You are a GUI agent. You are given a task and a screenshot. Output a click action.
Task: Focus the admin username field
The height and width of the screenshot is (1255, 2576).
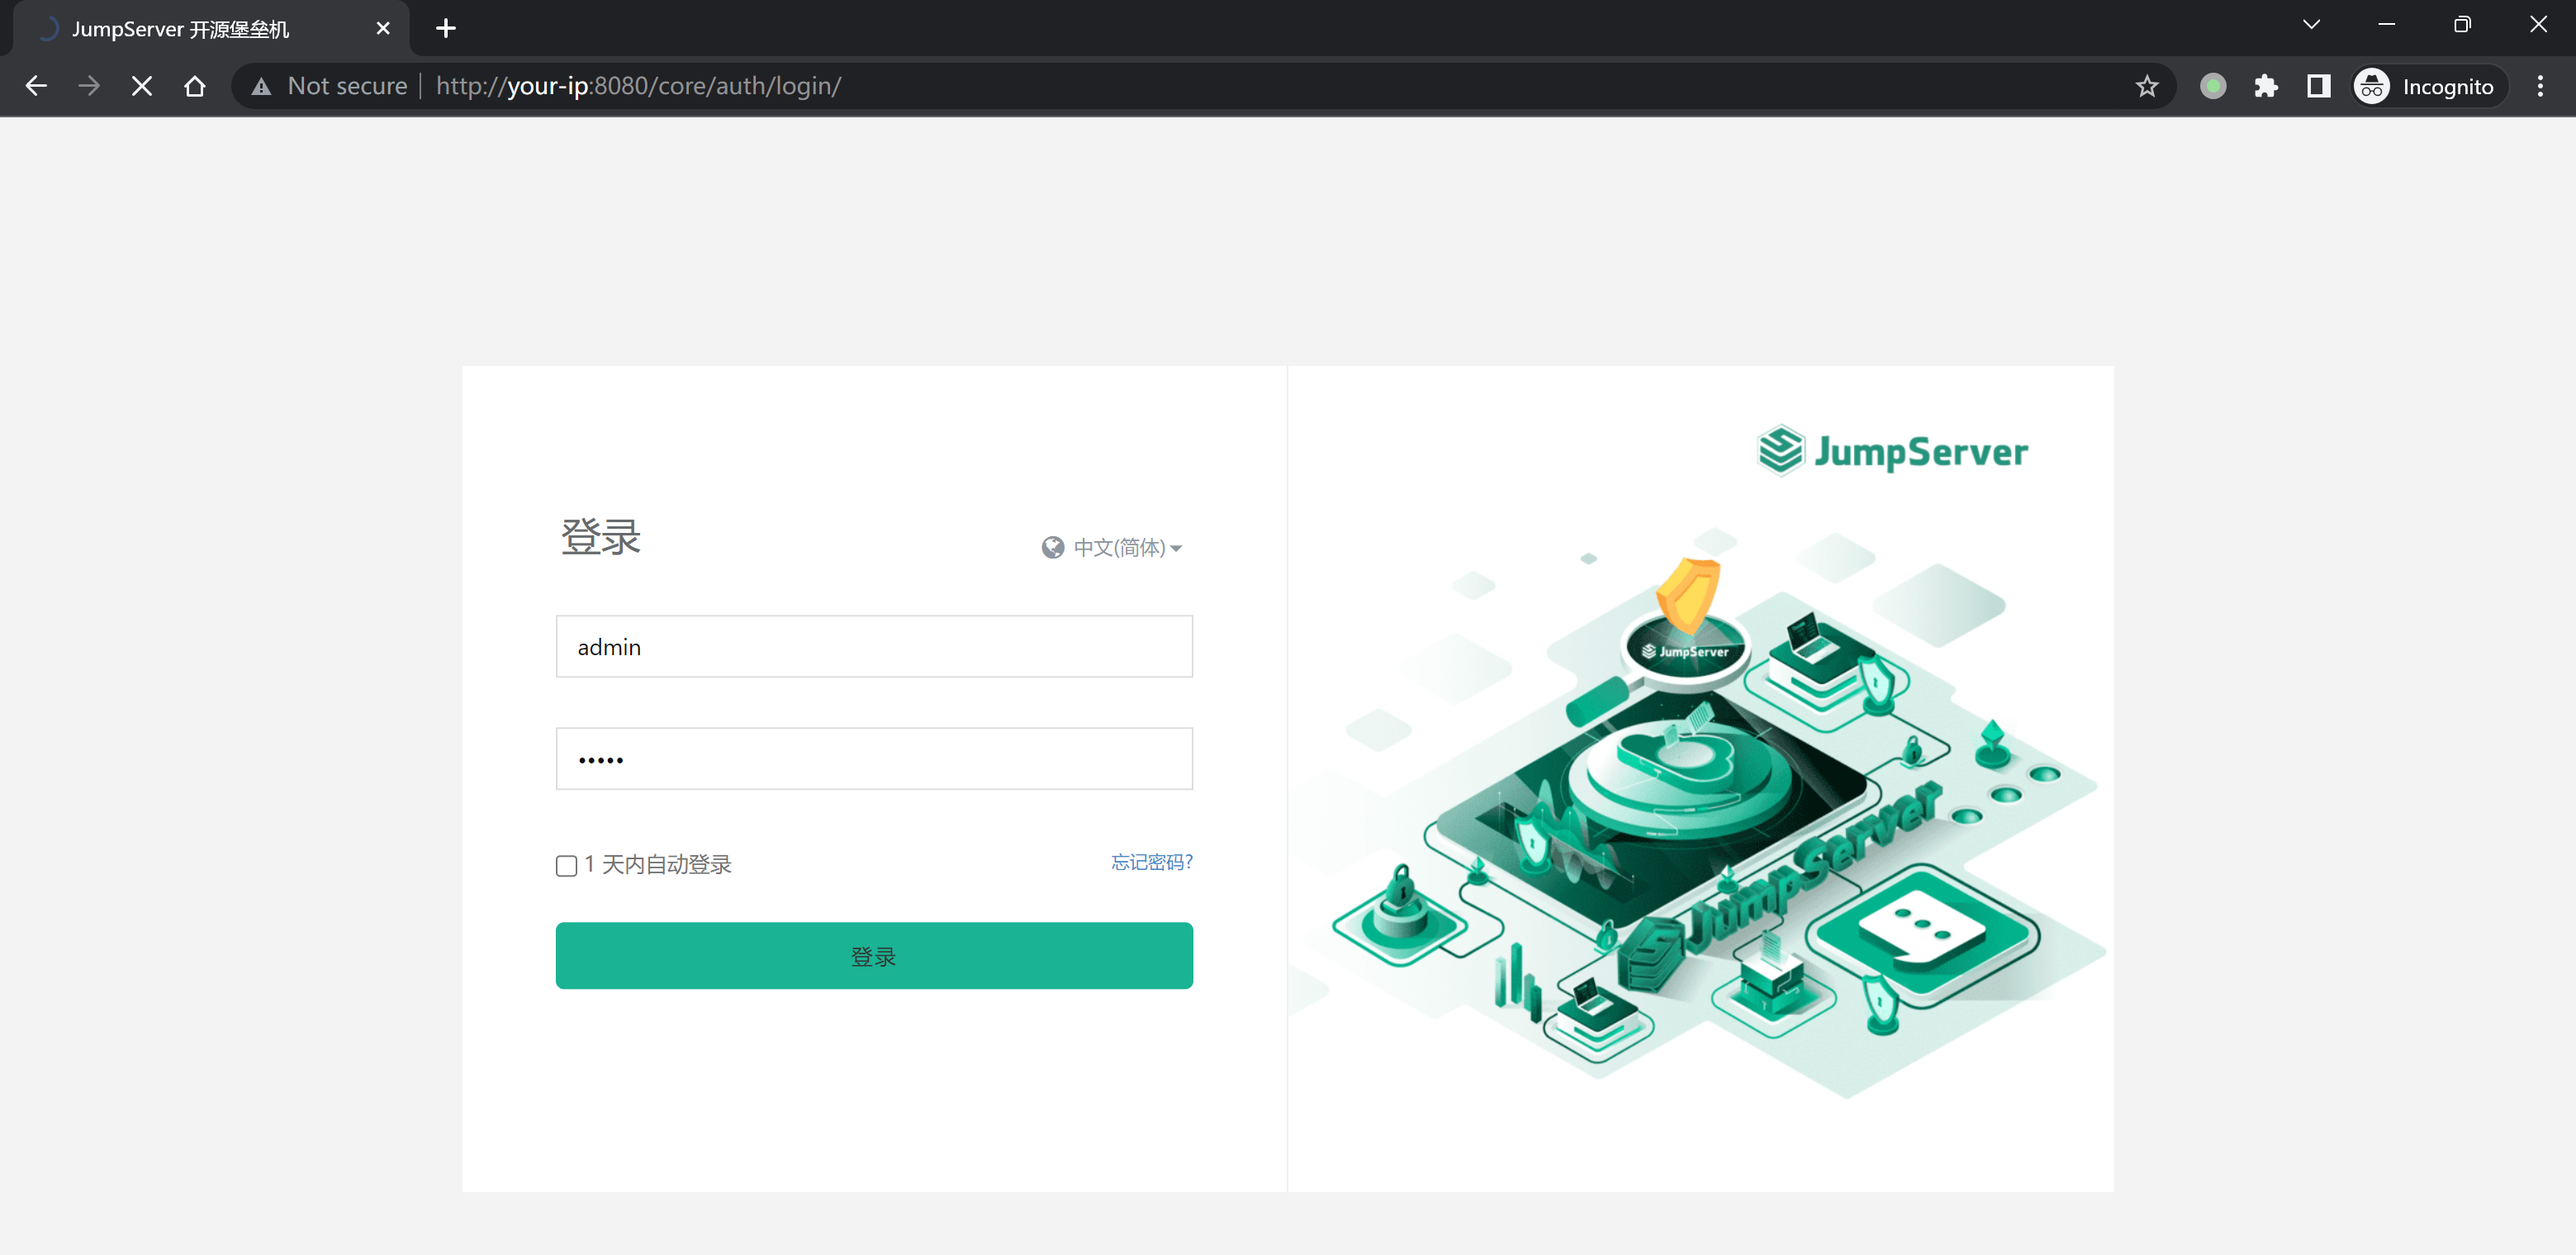point(873,647)
